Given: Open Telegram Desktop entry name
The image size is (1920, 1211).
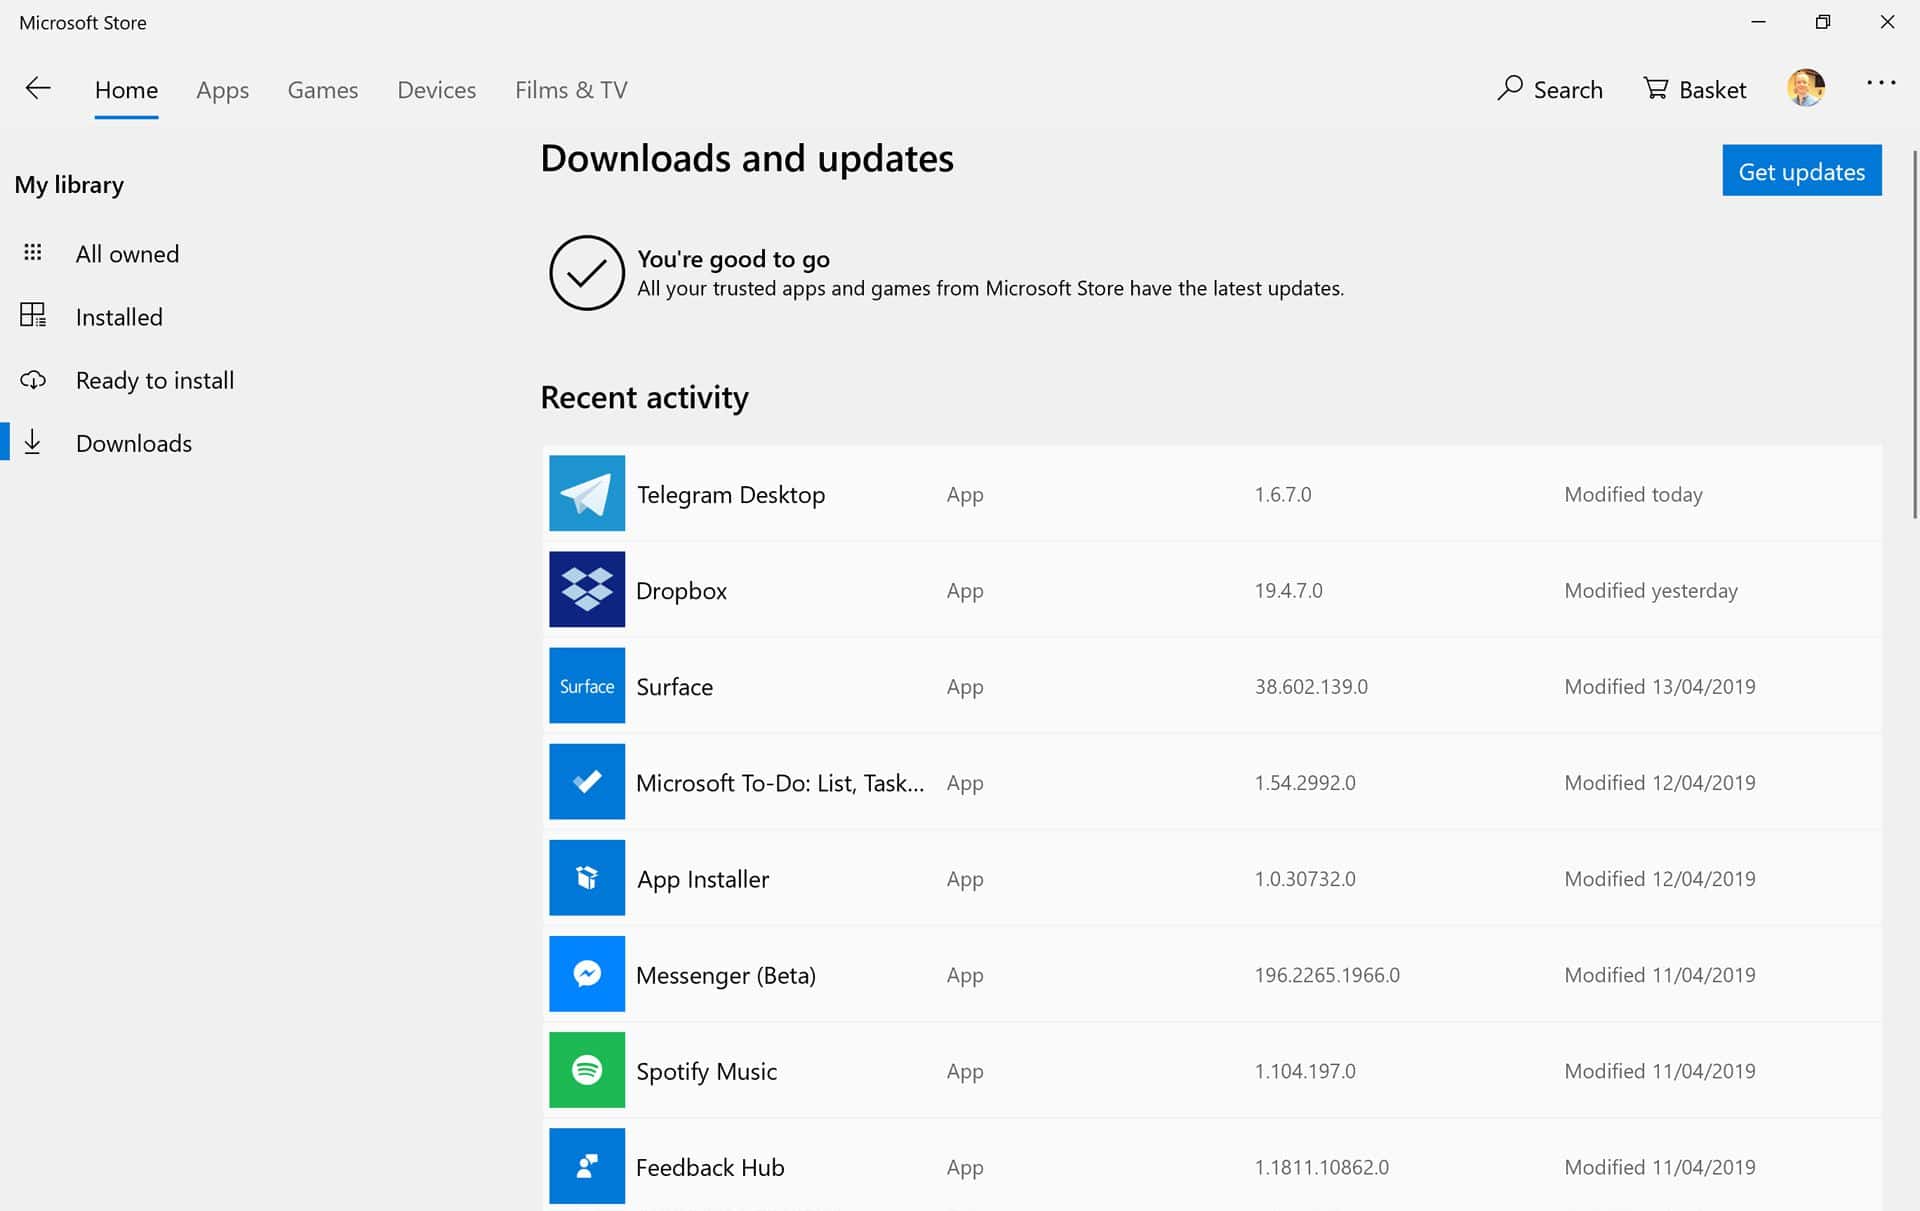Looking at the screenshot, I should click(x=731, y=495).
